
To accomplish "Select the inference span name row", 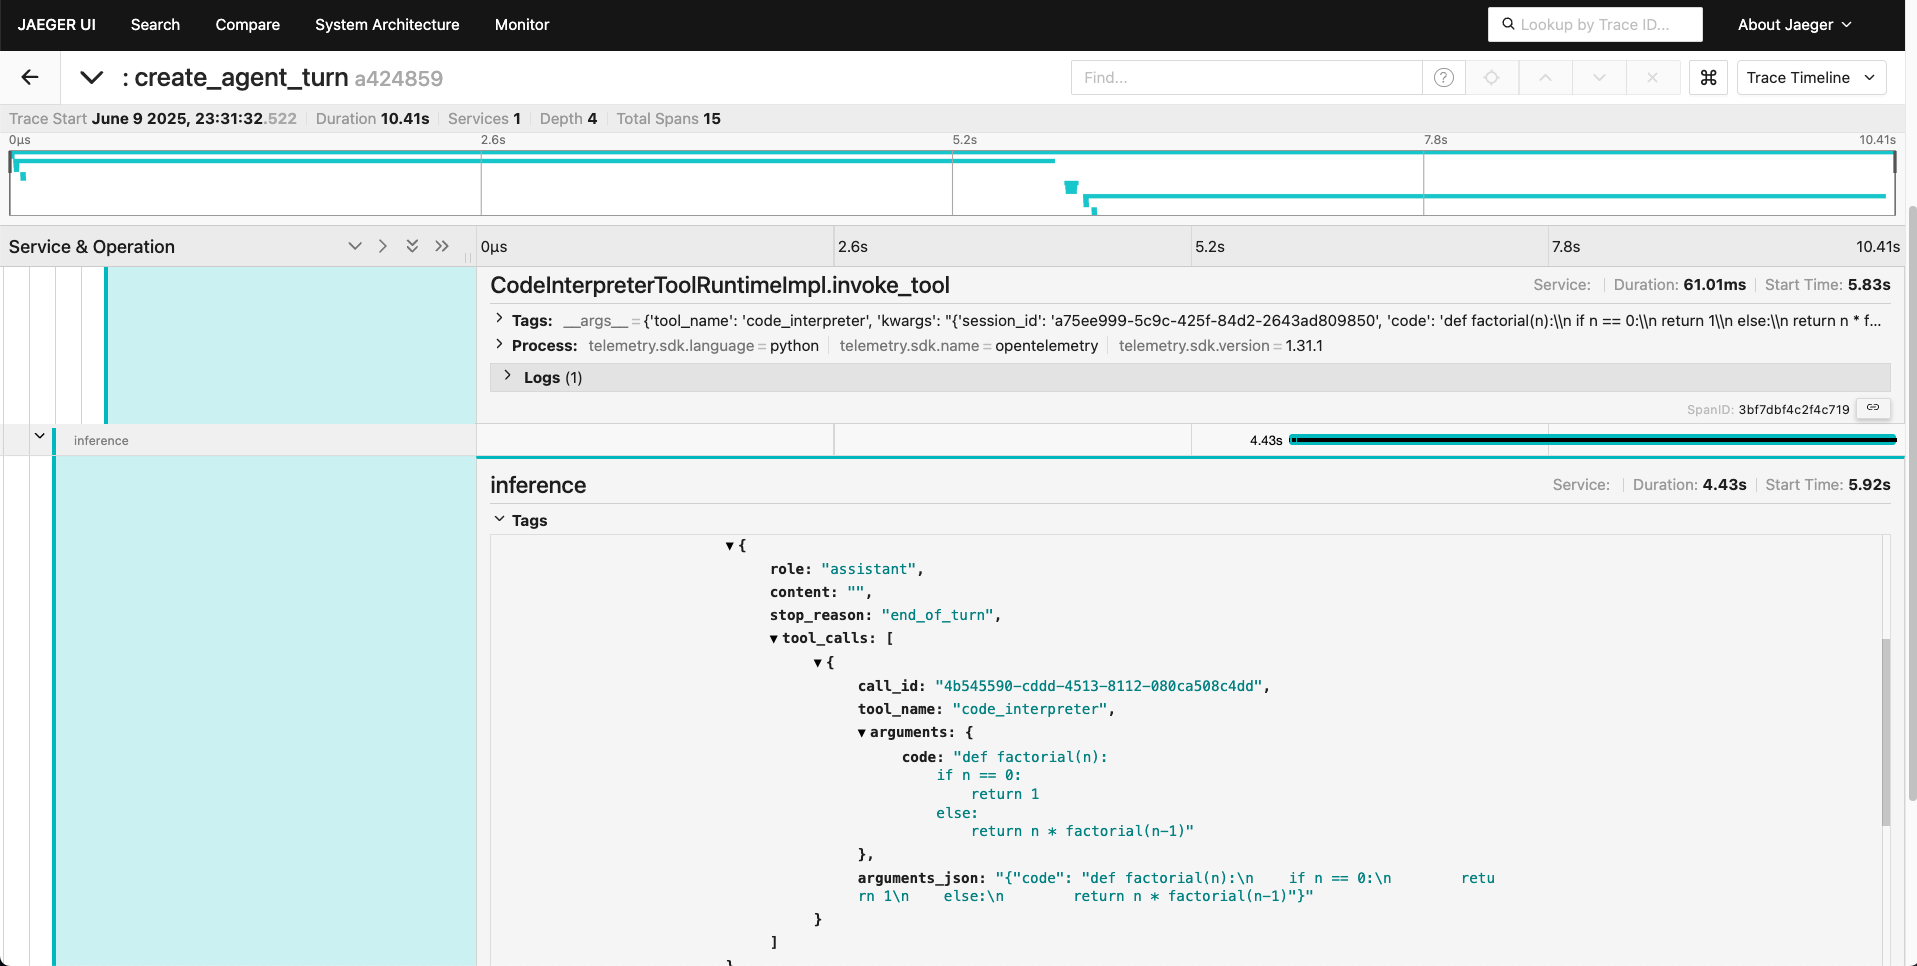I will click(x=101, y=440).
